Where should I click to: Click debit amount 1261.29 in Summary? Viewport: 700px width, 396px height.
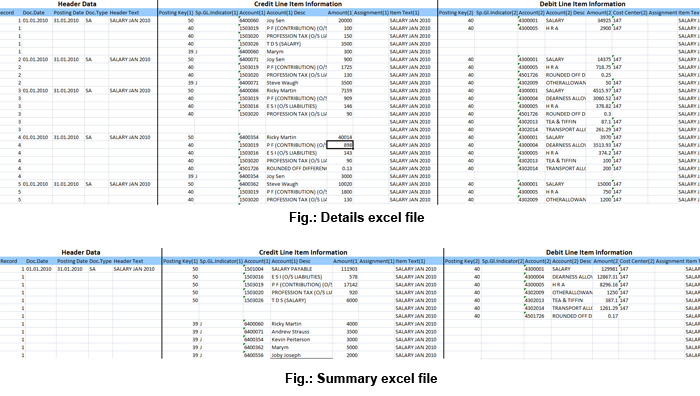608,308
